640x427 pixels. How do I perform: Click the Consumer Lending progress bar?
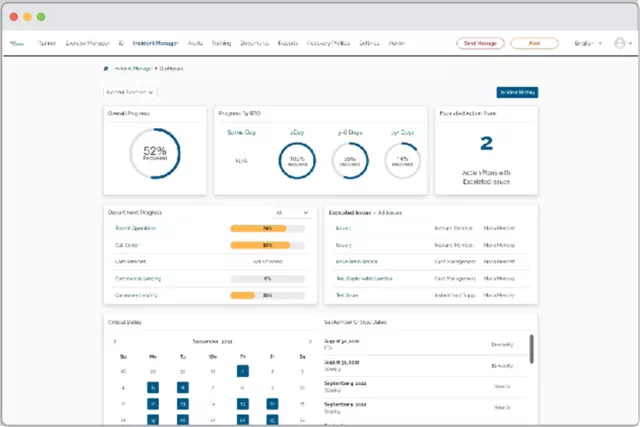[268, 295]
